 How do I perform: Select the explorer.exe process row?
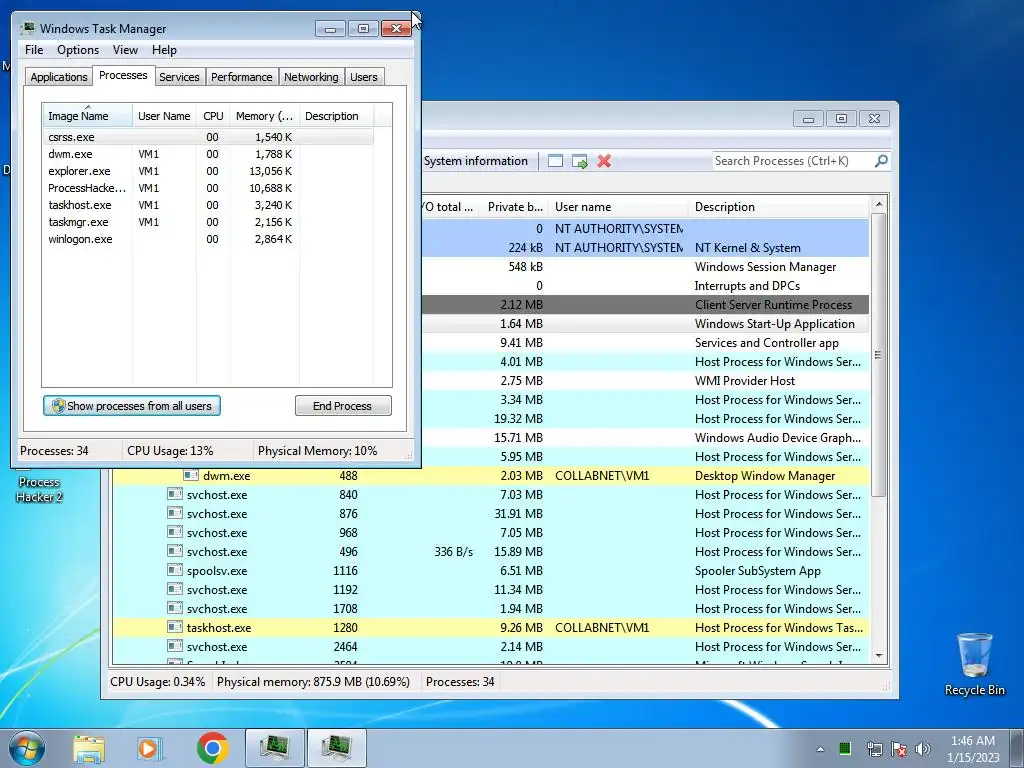point(208,171)
